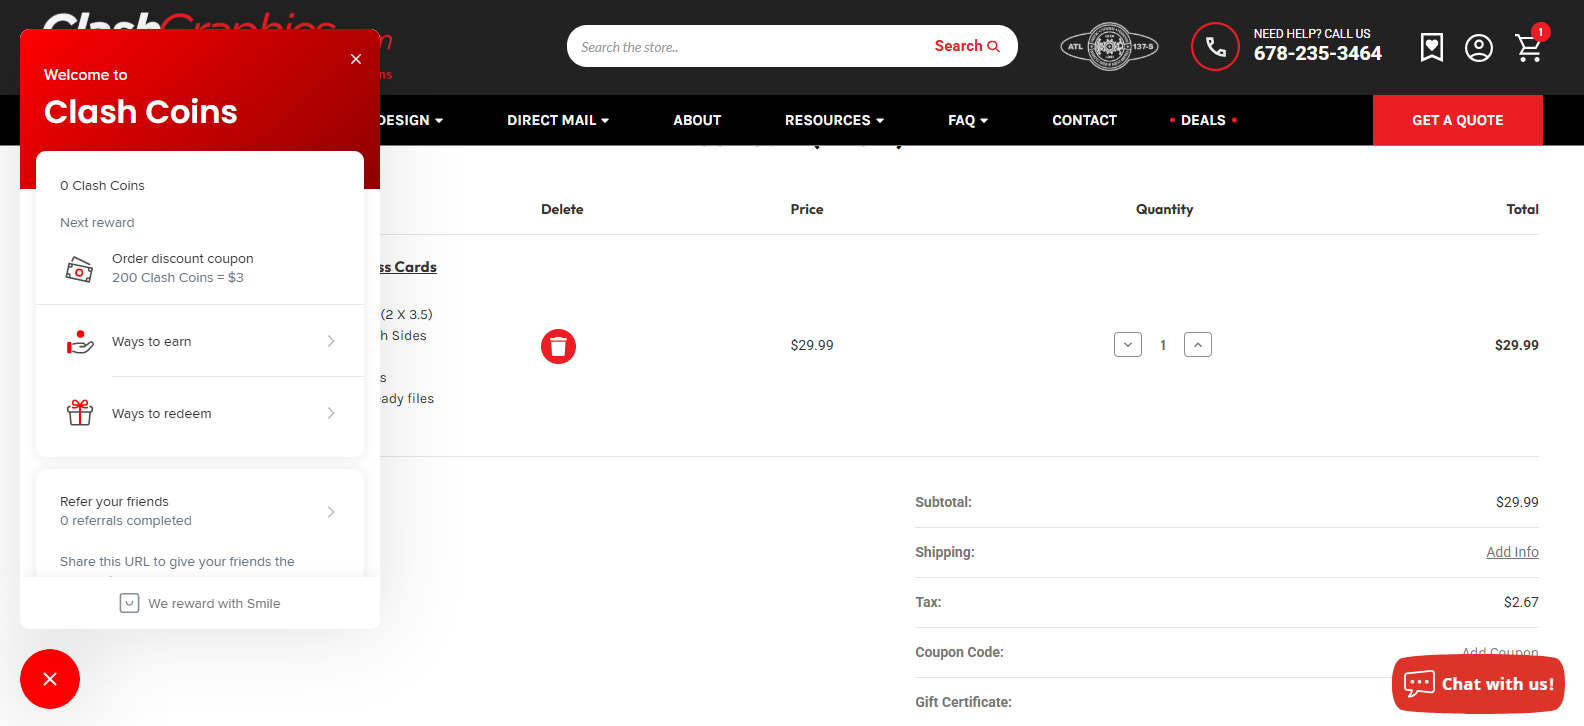Delete the item with the trash icon
The image size is (1584, 726).
[558, 346]
